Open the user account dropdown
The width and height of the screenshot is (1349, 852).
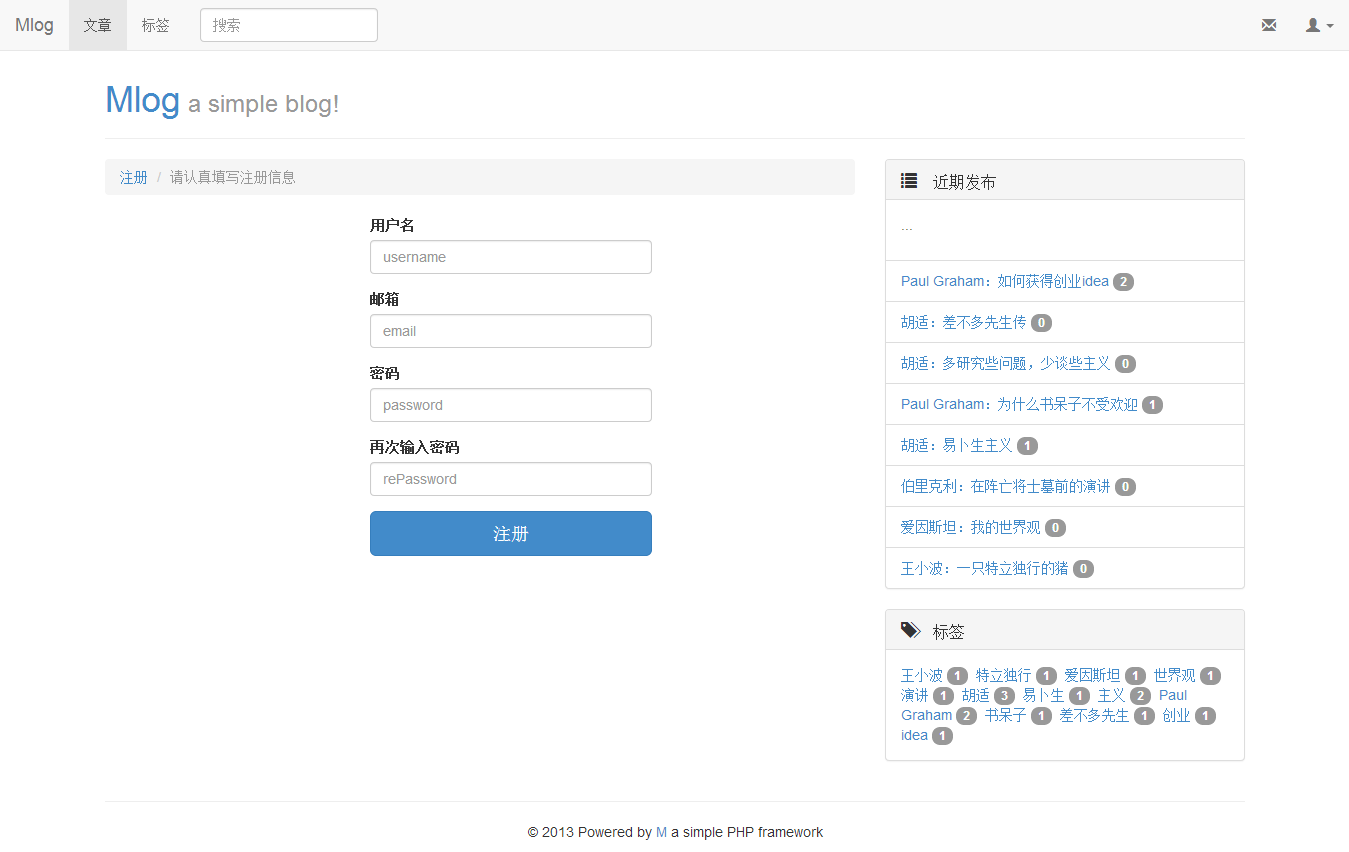point(1319,25)
